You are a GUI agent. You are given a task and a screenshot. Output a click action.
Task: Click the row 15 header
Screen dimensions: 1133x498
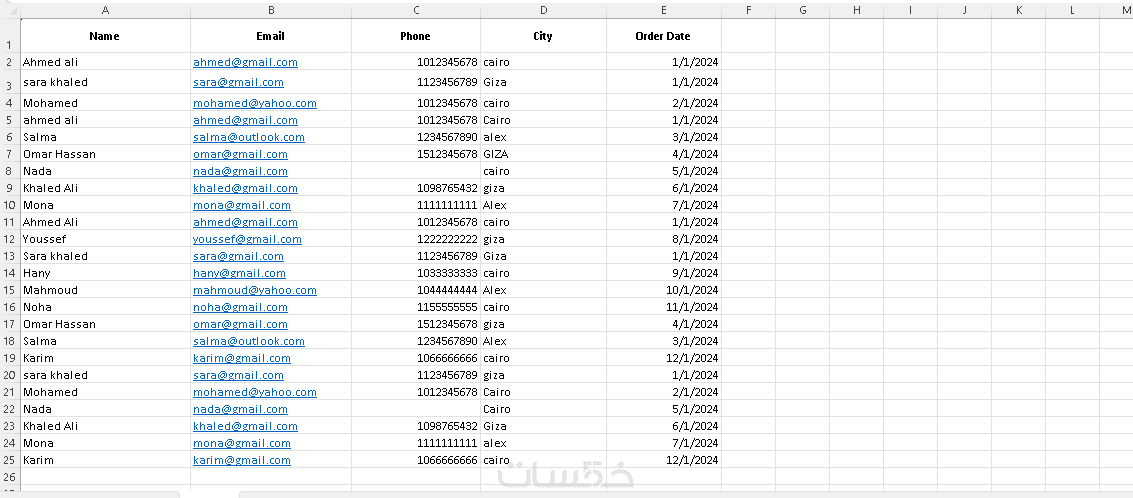[9, 290]
